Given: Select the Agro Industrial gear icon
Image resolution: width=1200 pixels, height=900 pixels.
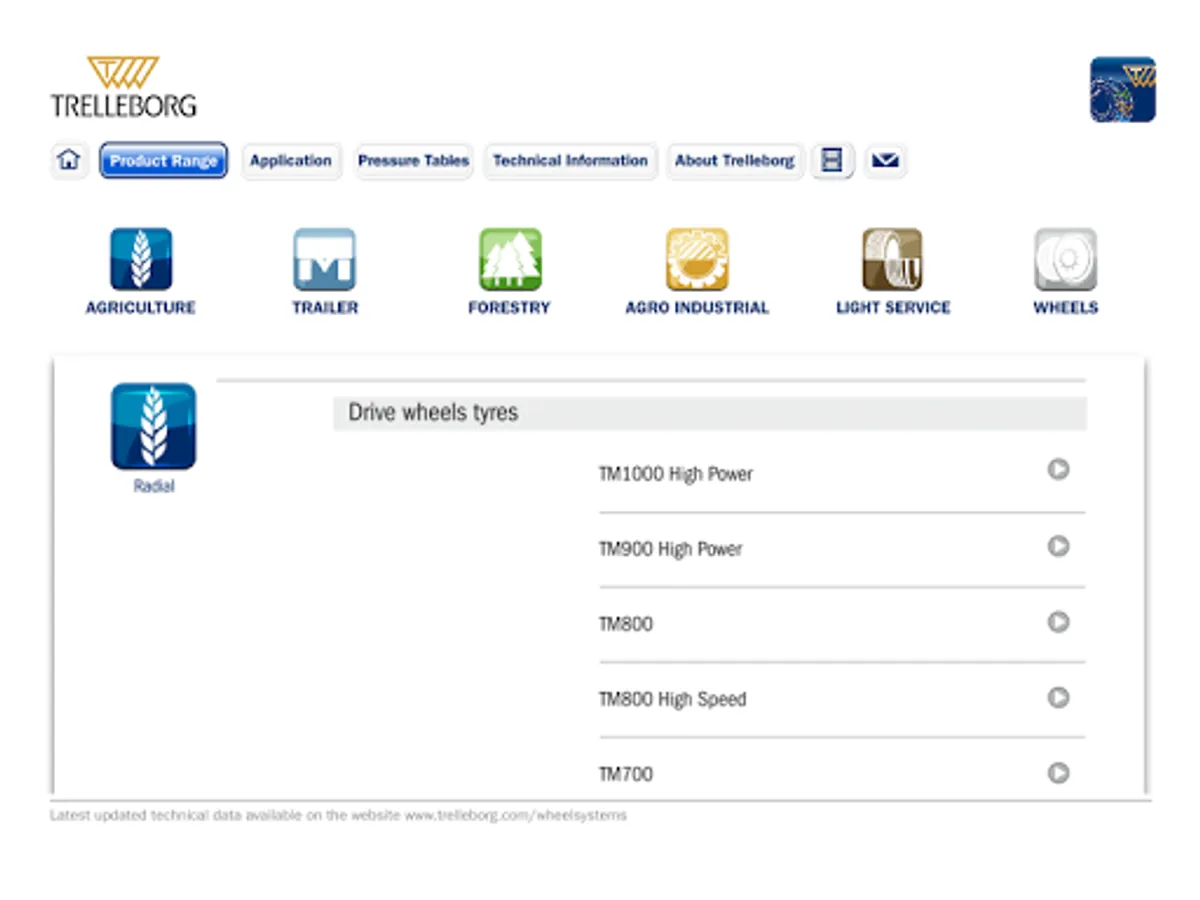Looking at the screenshot, I should click(x=697, y=259).
